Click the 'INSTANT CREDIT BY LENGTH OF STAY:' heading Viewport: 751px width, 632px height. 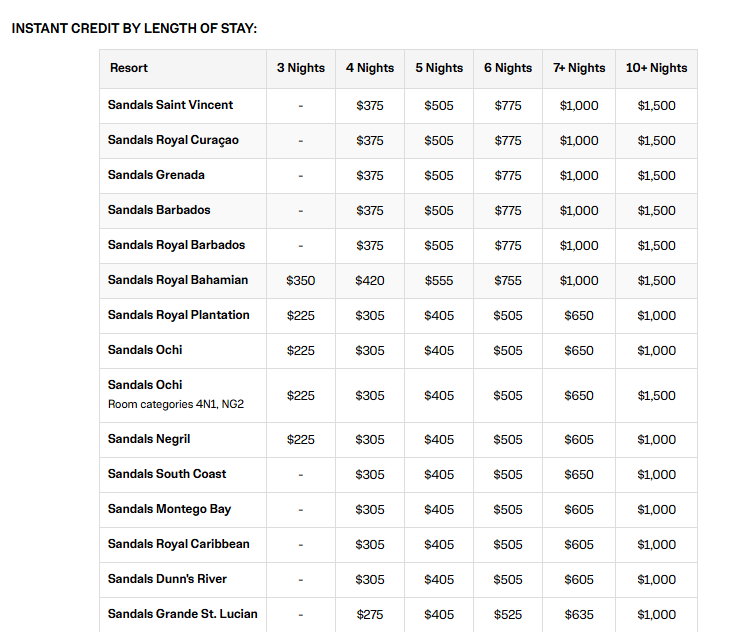point(134,28)
